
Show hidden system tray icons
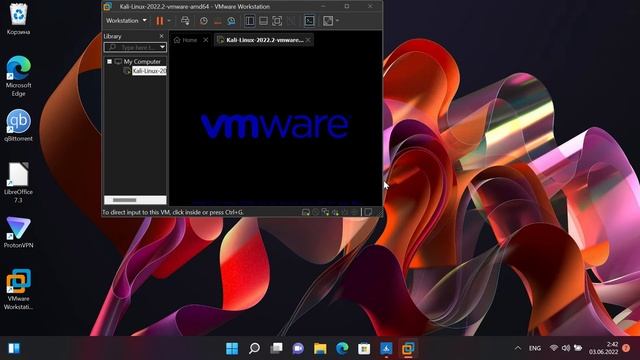tap(518, 348)
